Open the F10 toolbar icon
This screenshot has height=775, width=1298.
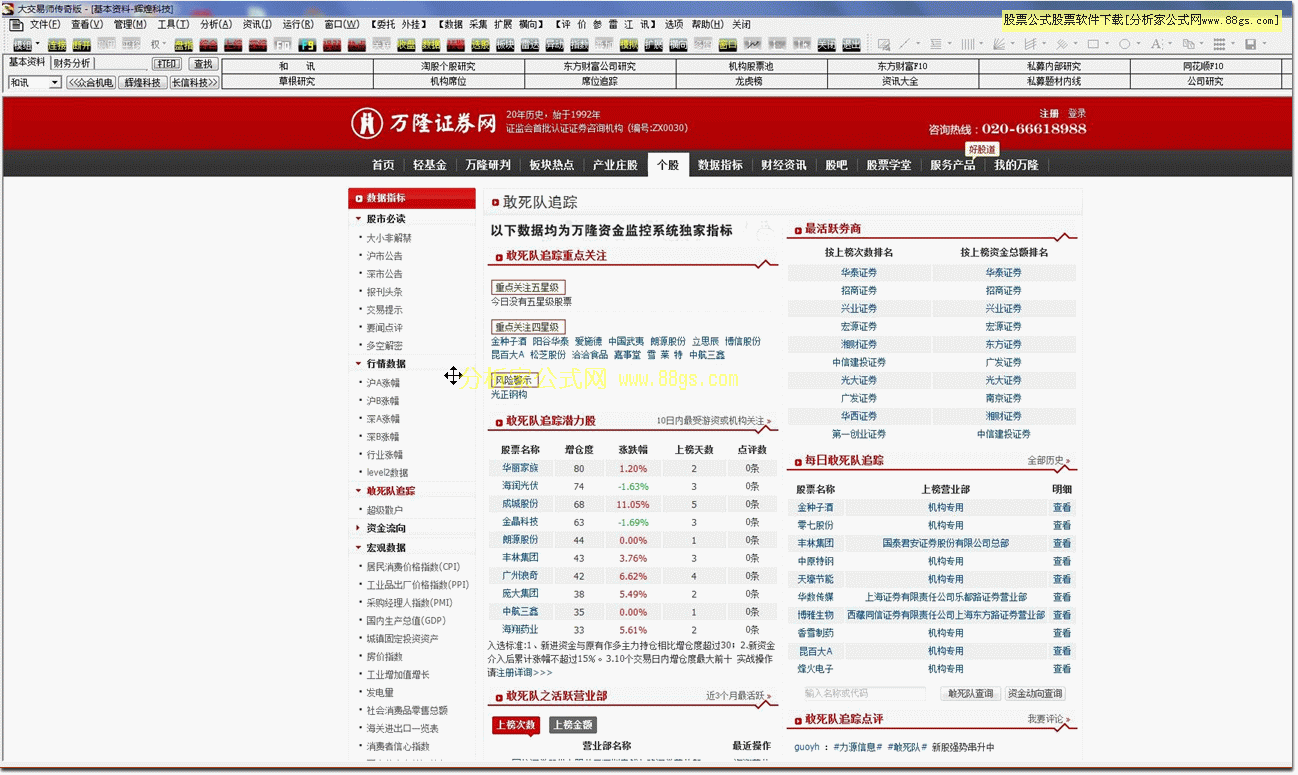[x=282, y=45]
